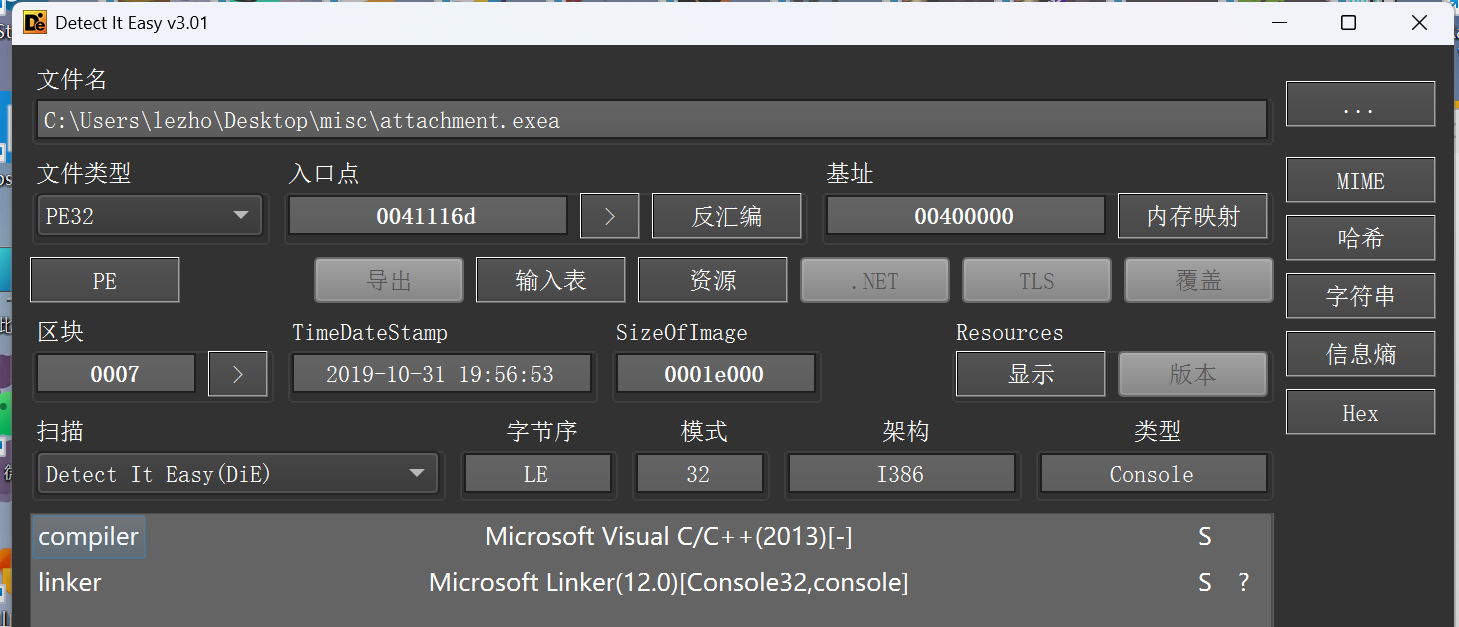Open the Detect It Easy(DiE) scan dropdown
This screenshot has width=1459, height=627.
pyautogui.click(x=238, y=474)
